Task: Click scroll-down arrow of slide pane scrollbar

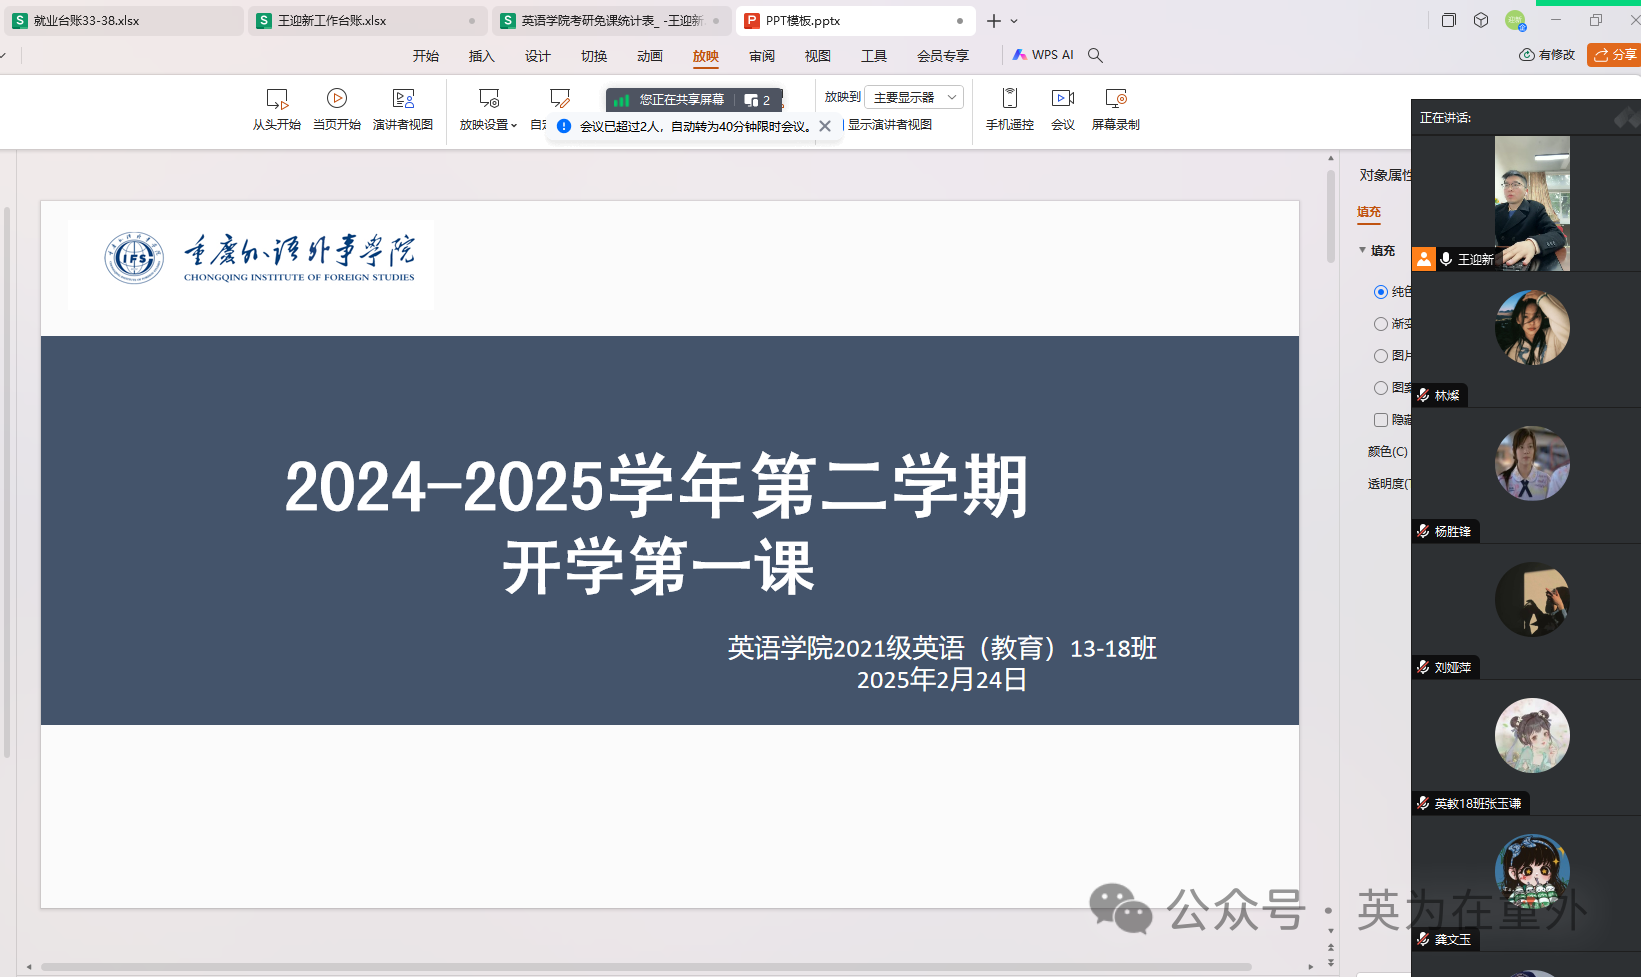Action: 1331,930
